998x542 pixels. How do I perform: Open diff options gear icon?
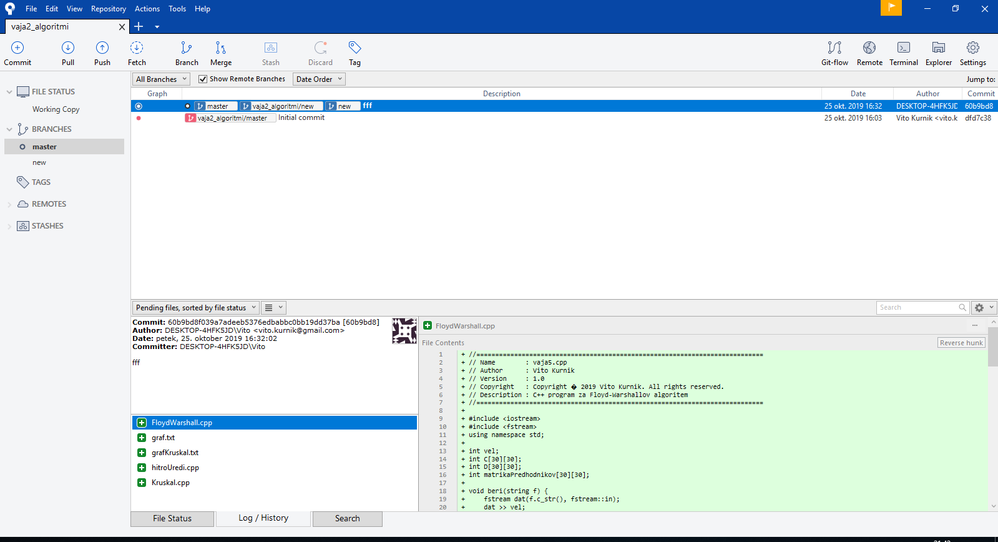click(979, 307)
